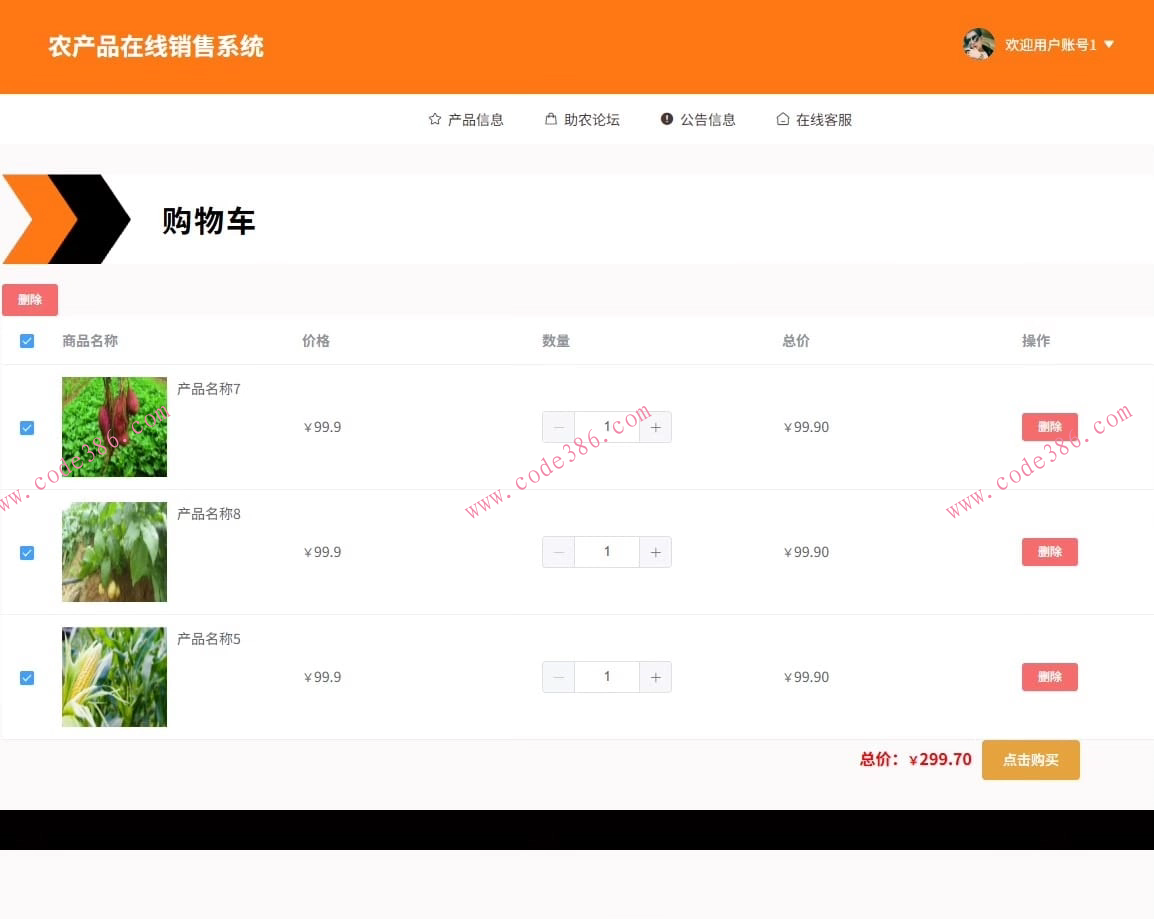
Task: Uncheck the 产品名称7 row checkbox
Action: (27, 427)
